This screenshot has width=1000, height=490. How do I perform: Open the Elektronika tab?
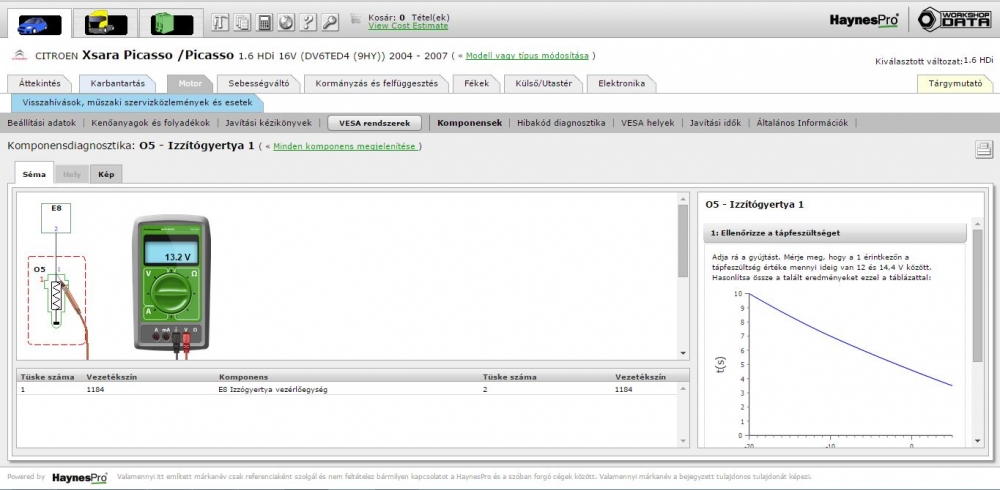pos(621,84)
